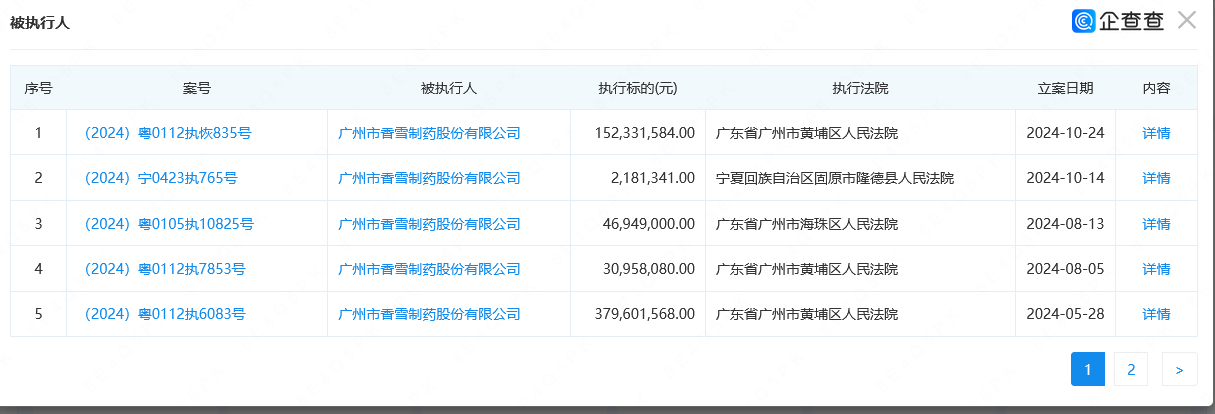Select amount 2,181,341.00
The height and width of the screenshot is (414, 1215).
tap(652, 178)
